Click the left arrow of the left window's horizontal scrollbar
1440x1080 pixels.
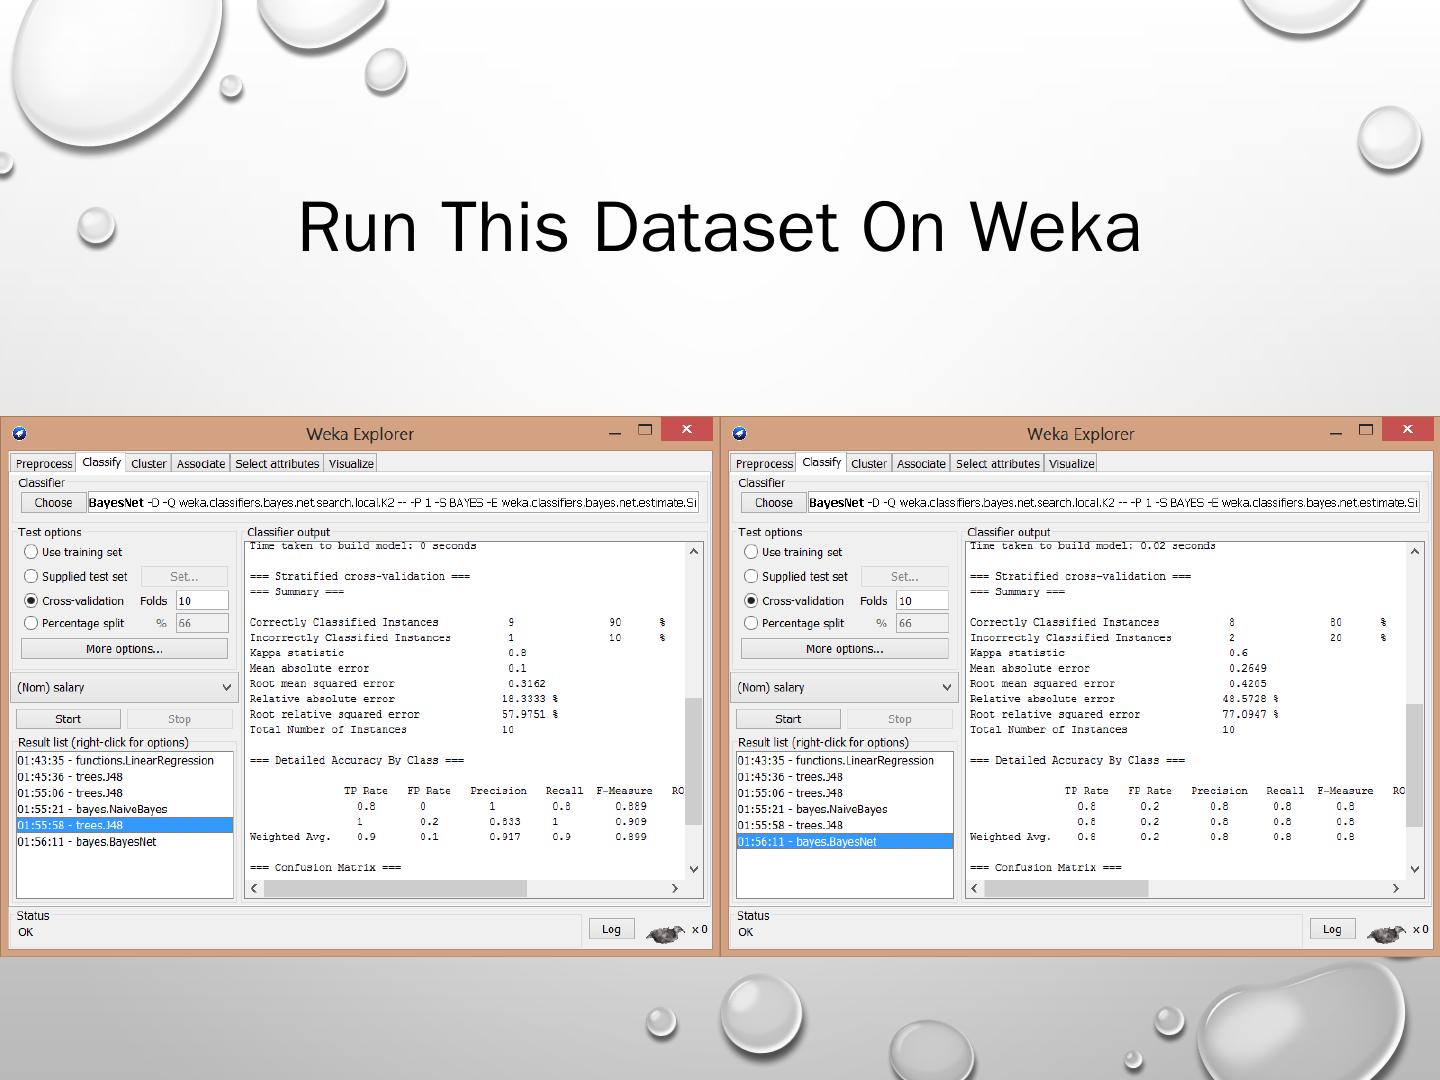click(x=254, y=888)
